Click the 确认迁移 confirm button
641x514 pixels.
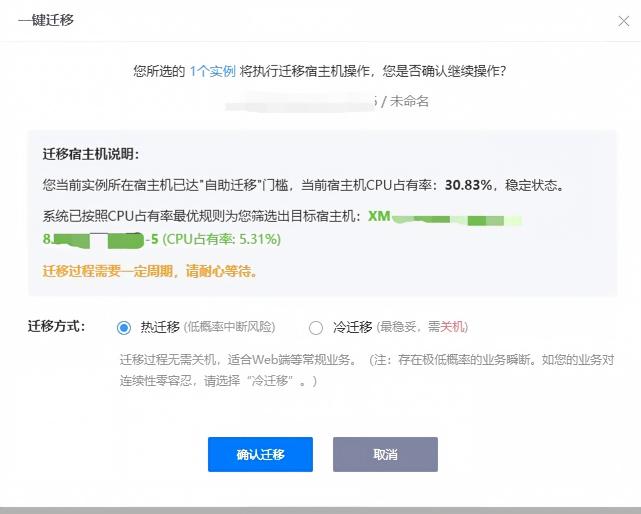click(x=260, y=454)
